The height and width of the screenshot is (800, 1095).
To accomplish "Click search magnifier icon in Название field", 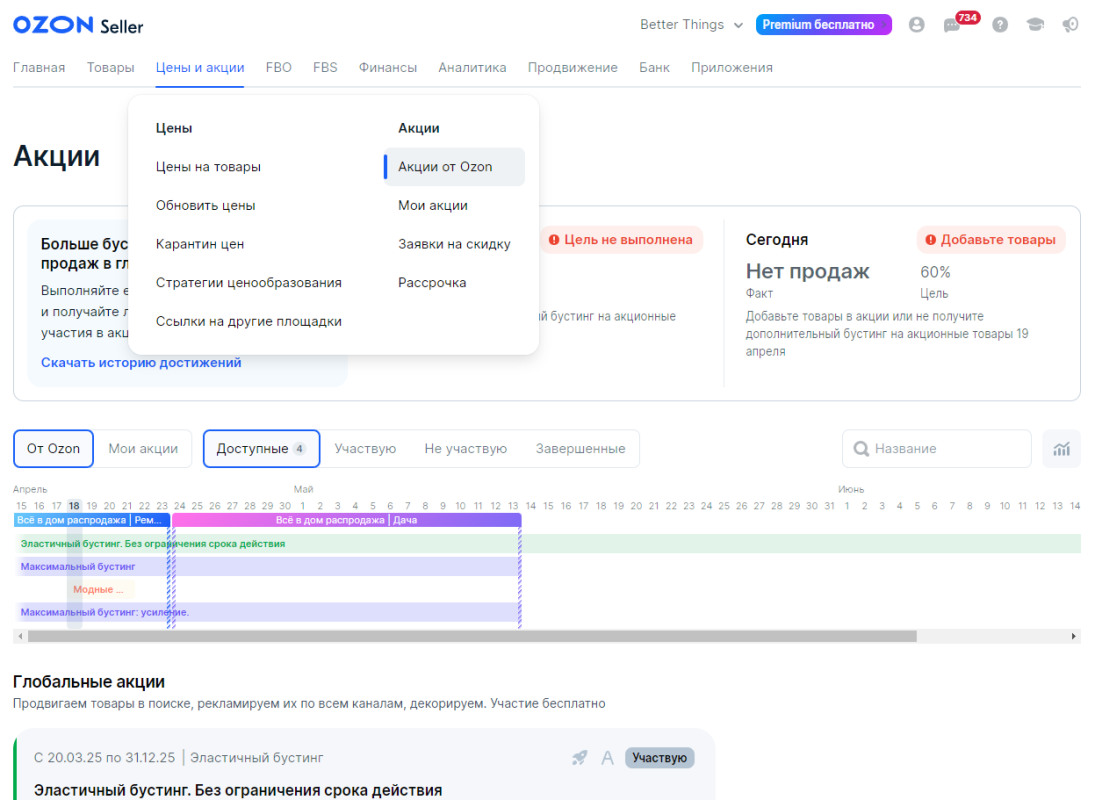I will [x=861, y=449].
